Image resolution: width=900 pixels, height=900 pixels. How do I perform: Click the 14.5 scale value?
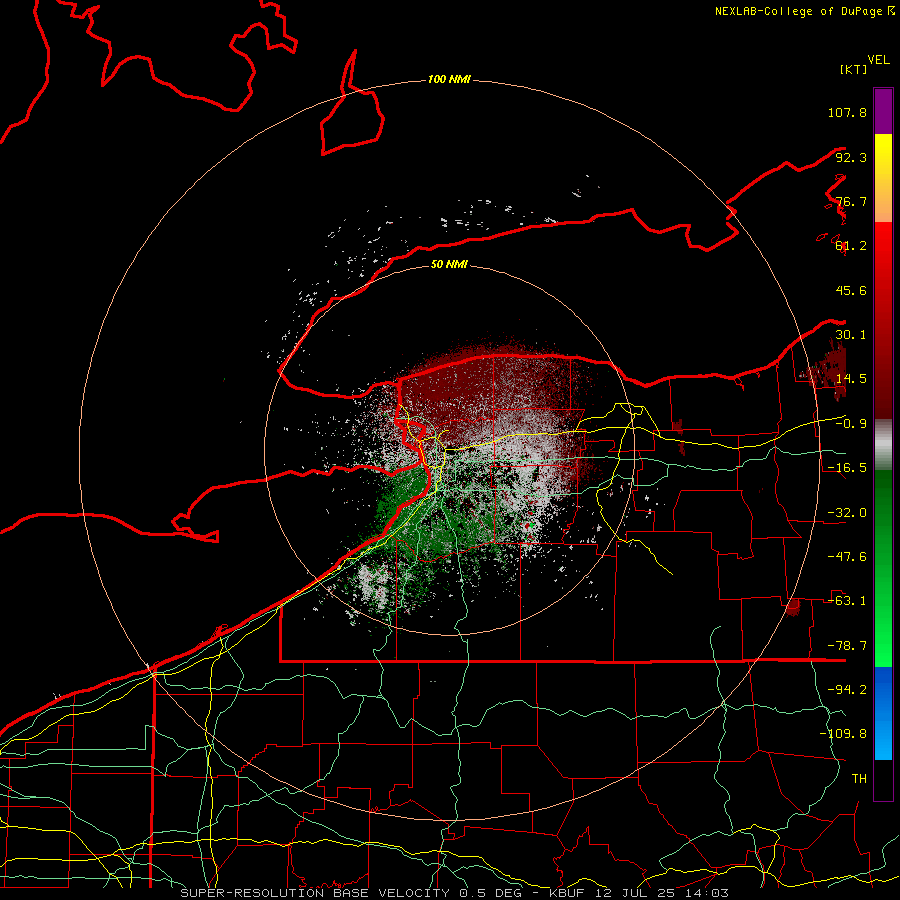(x=851, y=379)
